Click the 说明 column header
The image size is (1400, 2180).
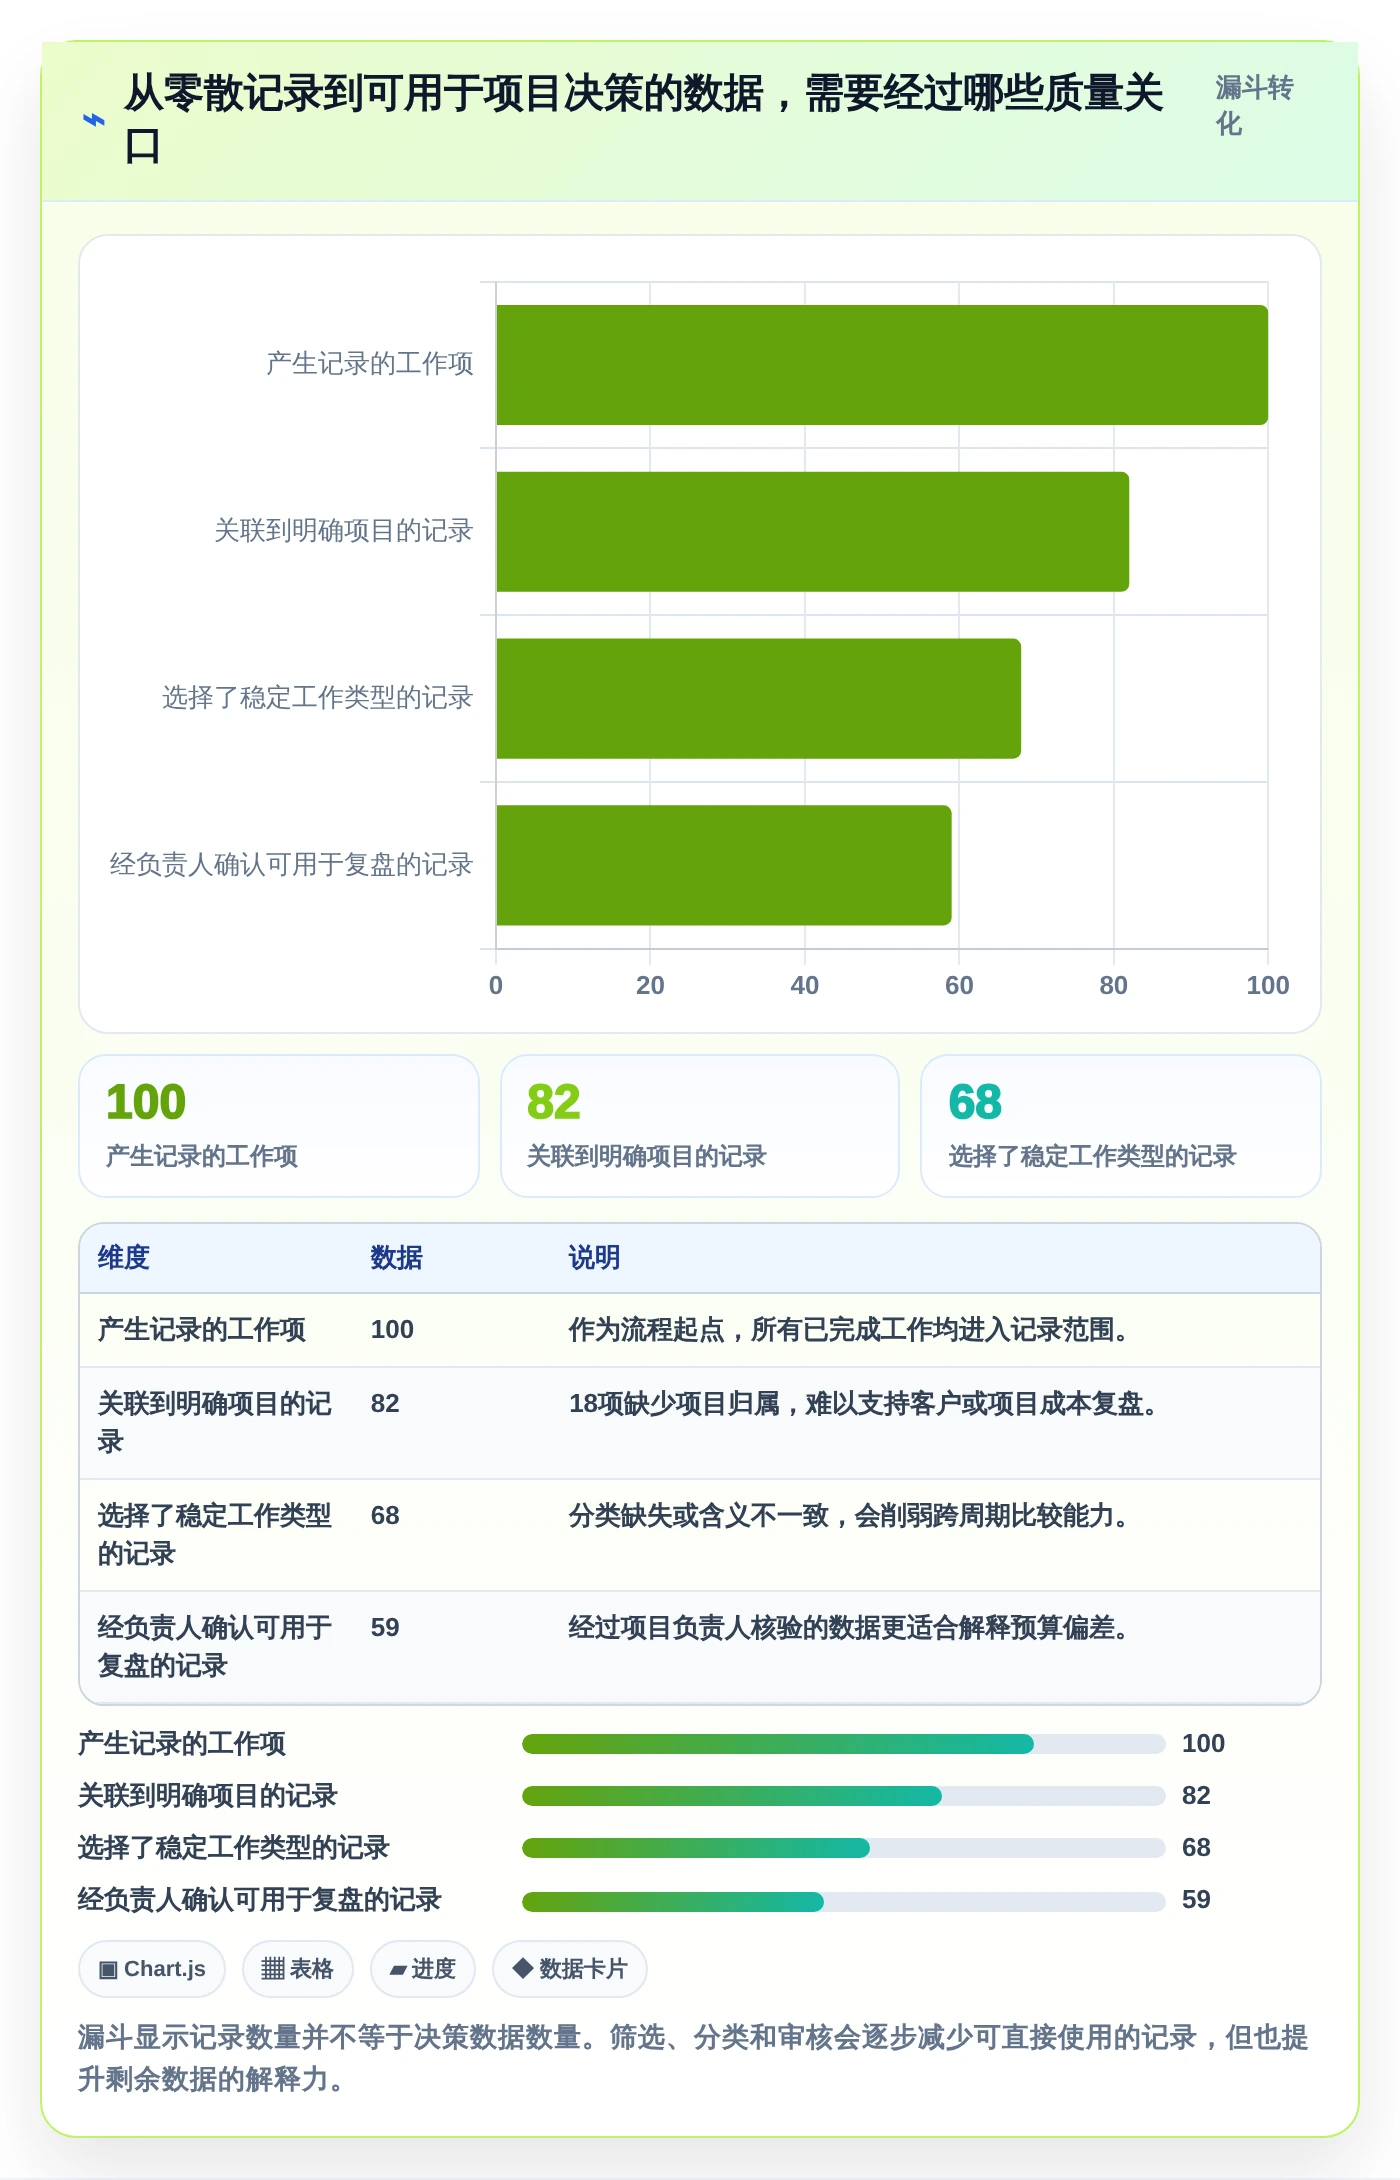pos(595,1257)
